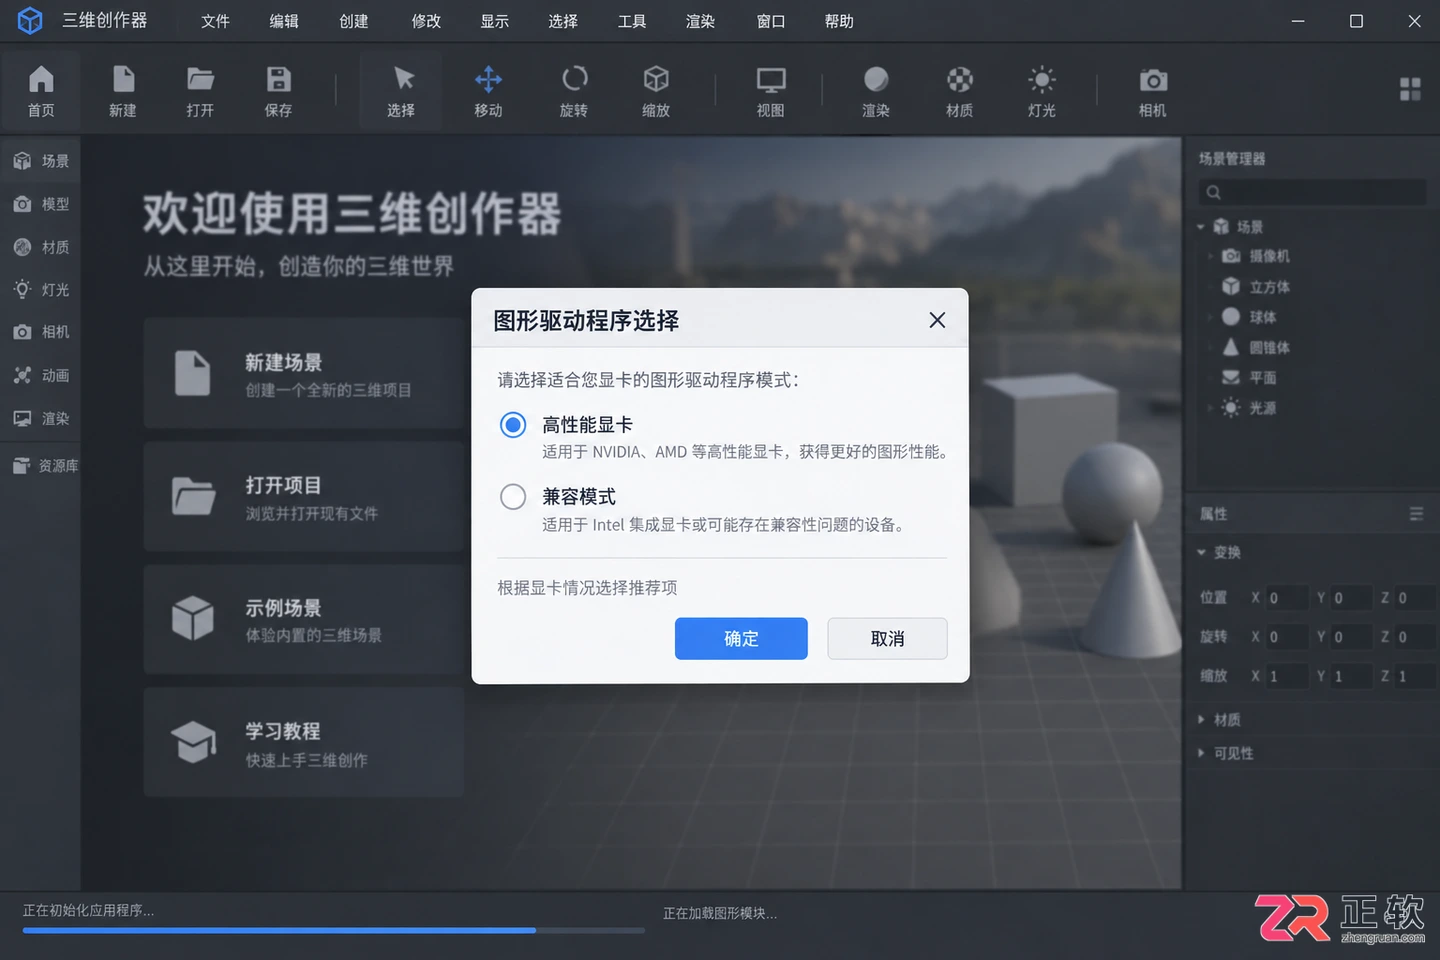1440x960 pixels.
Task: Click the 学习教程 start card
Action: pos(304,742)
